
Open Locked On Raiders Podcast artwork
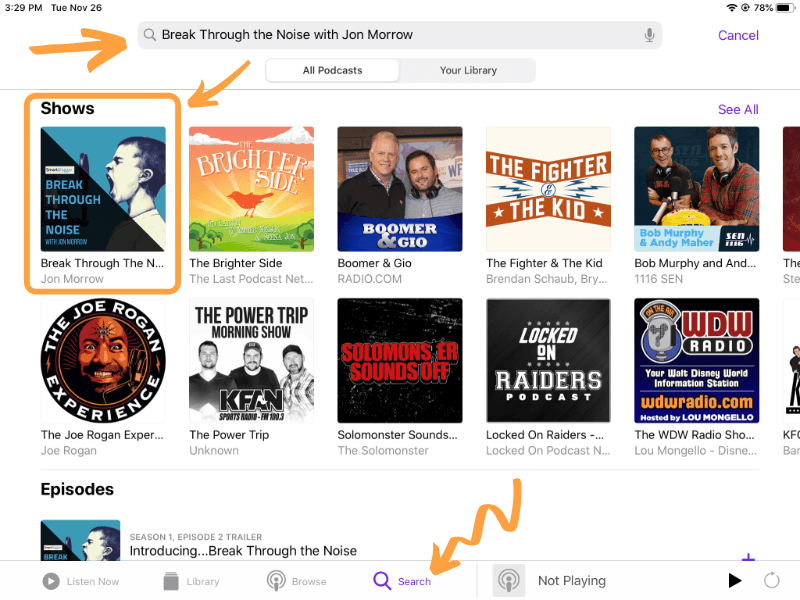pos(548,361)
